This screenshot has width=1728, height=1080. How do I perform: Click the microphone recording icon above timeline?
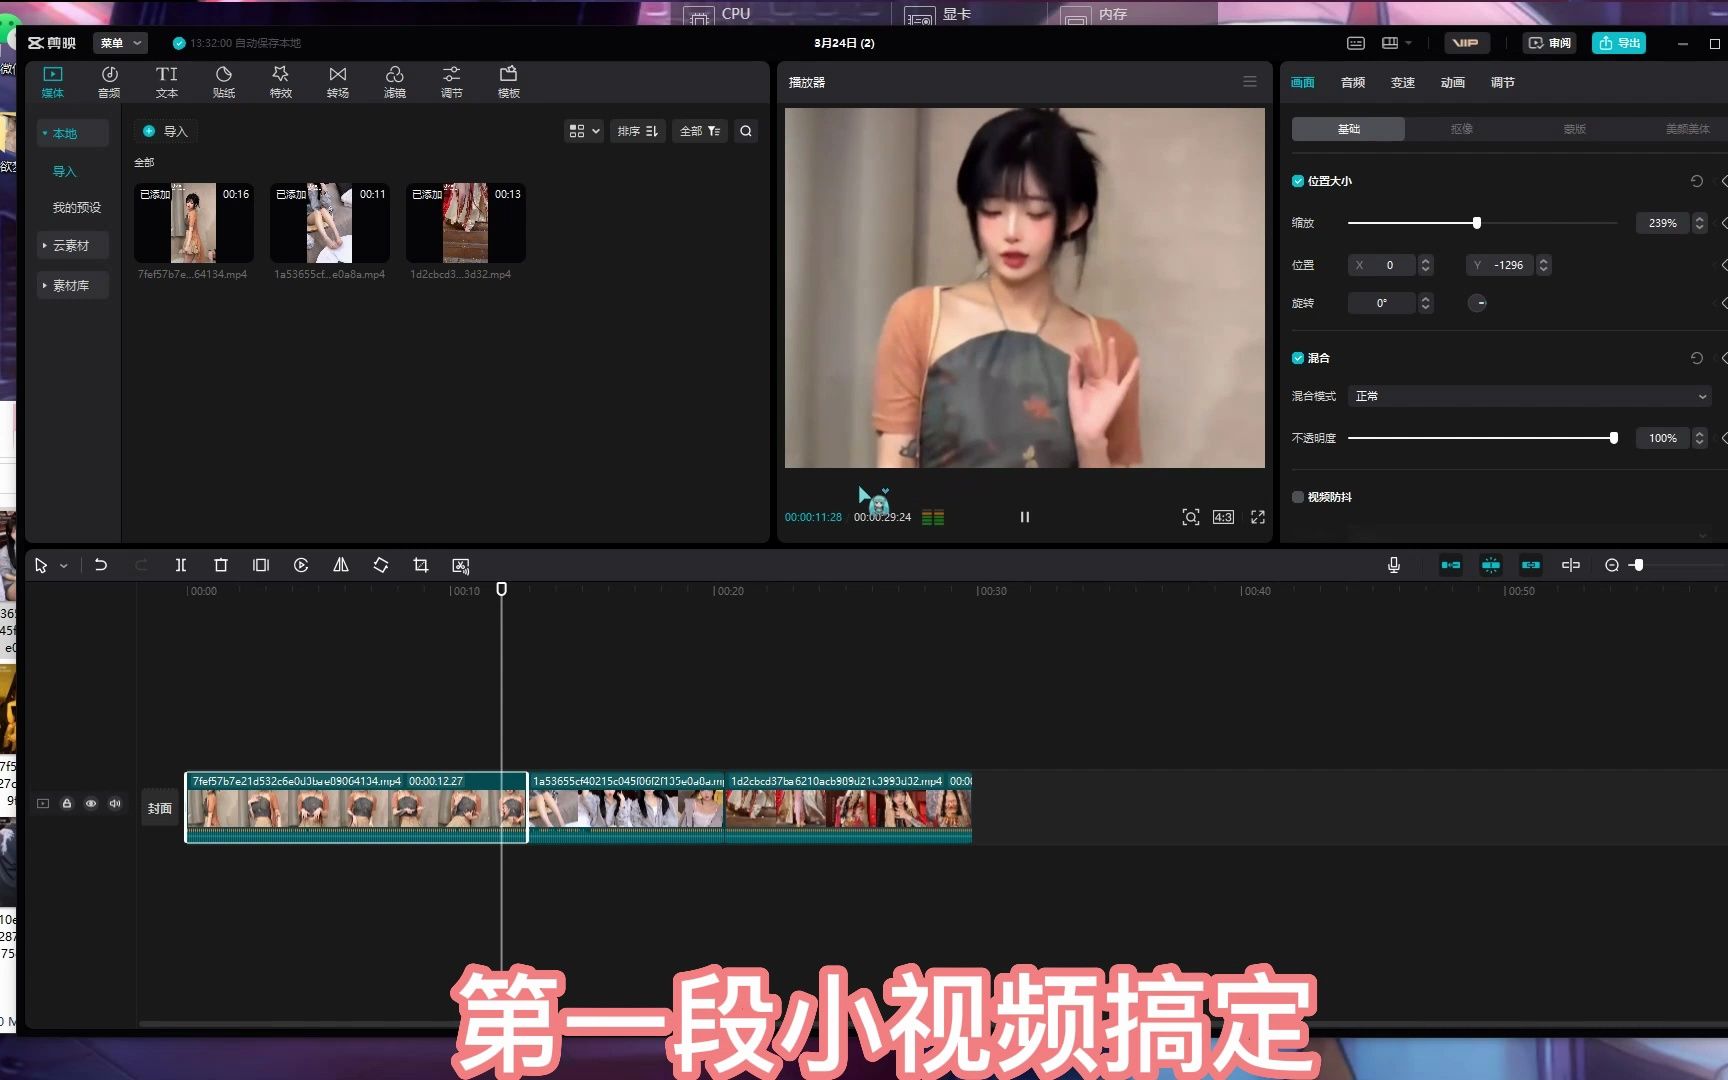[1394, 565]
